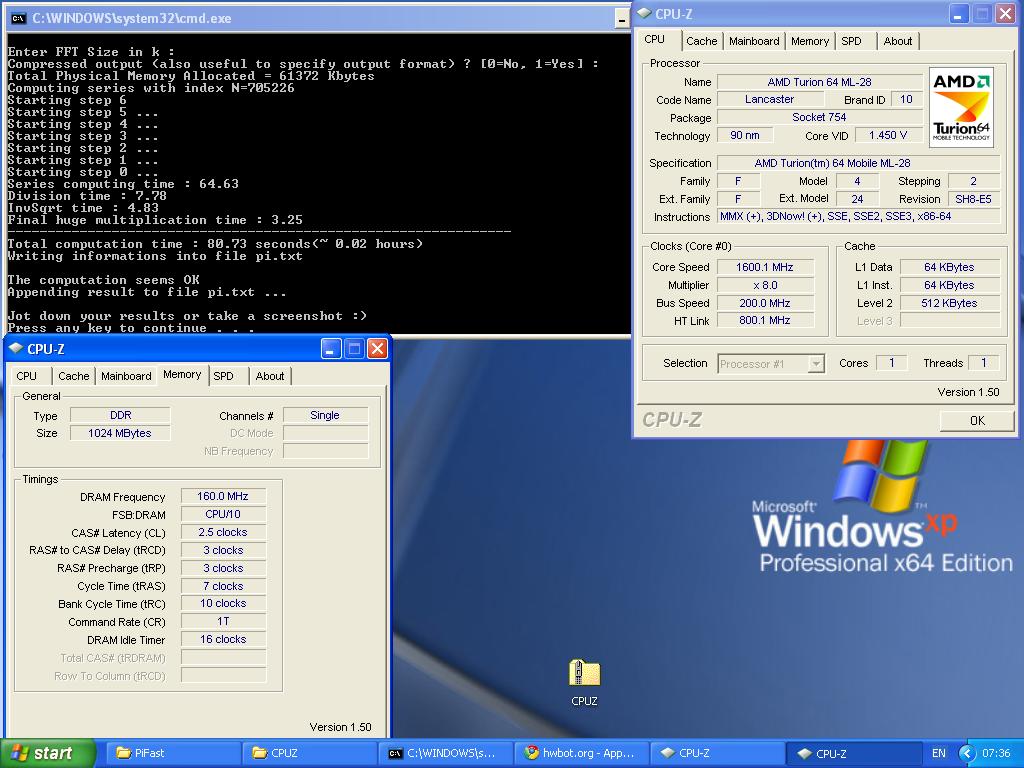Screen dimensions: 1024x768
Task: Activate the cmd.exe taskbar button
Action: [445, 753]
